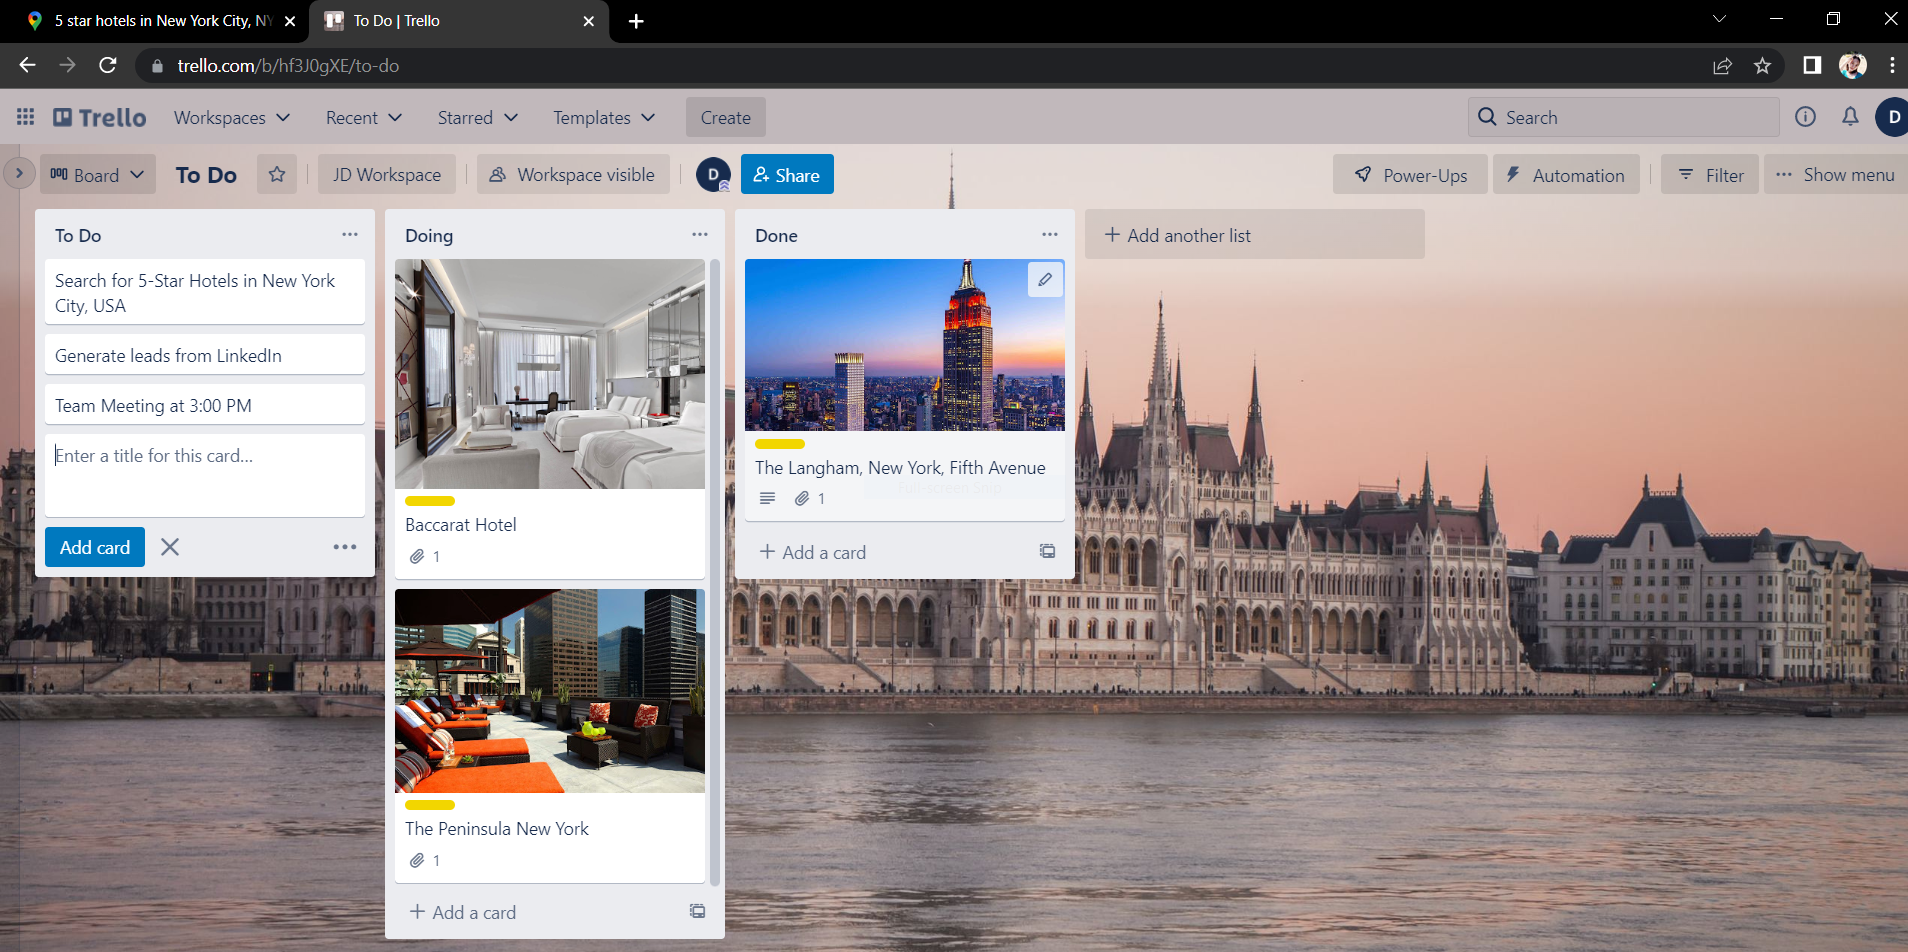This screenshot has width=1908, height=952.
Task: Go to Trello home via logo
Action: (100, 117)
